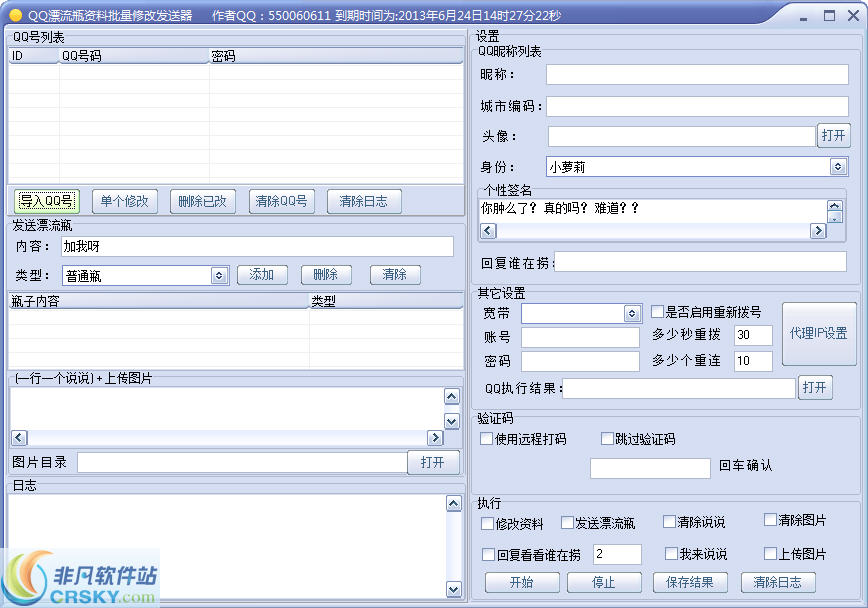Click the 说说 box scroll-up arrow
868x608 pixels.
[452, 396]
